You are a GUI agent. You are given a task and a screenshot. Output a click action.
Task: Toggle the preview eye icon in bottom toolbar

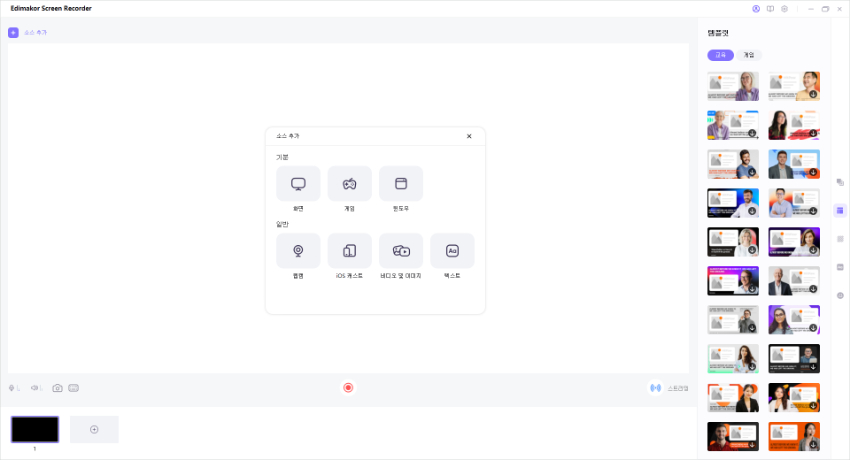coord(35,388)
